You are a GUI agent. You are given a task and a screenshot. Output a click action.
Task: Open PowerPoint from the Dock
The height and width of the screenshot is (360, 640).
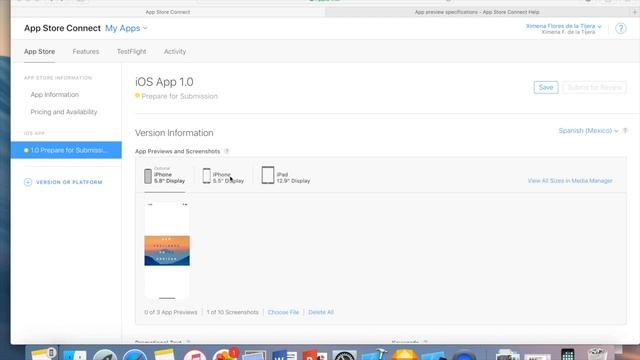tap(314, 356)
